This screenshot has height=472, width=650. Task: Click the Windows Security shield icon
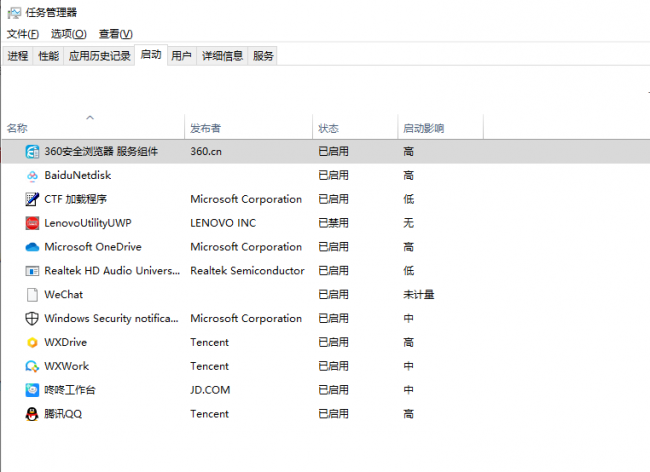click(x=32, y=319)
